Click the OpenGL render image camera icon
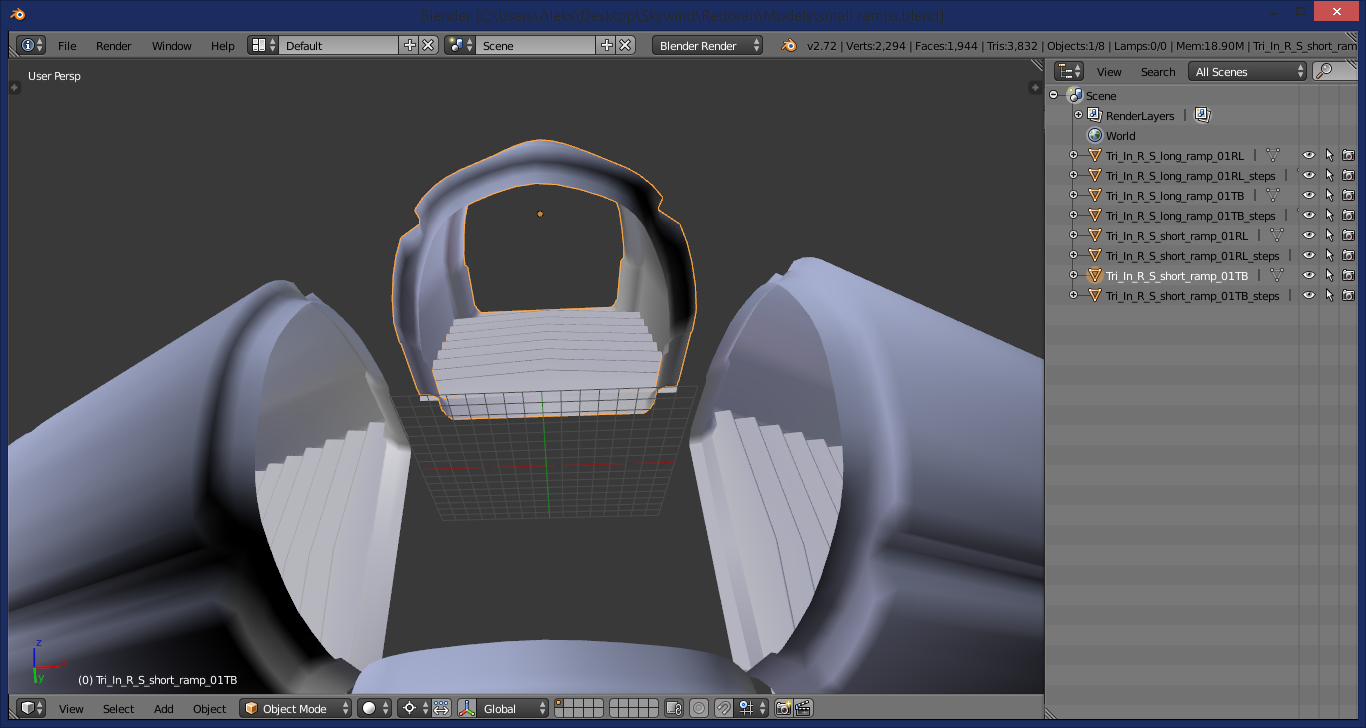 tap(783, 708)
